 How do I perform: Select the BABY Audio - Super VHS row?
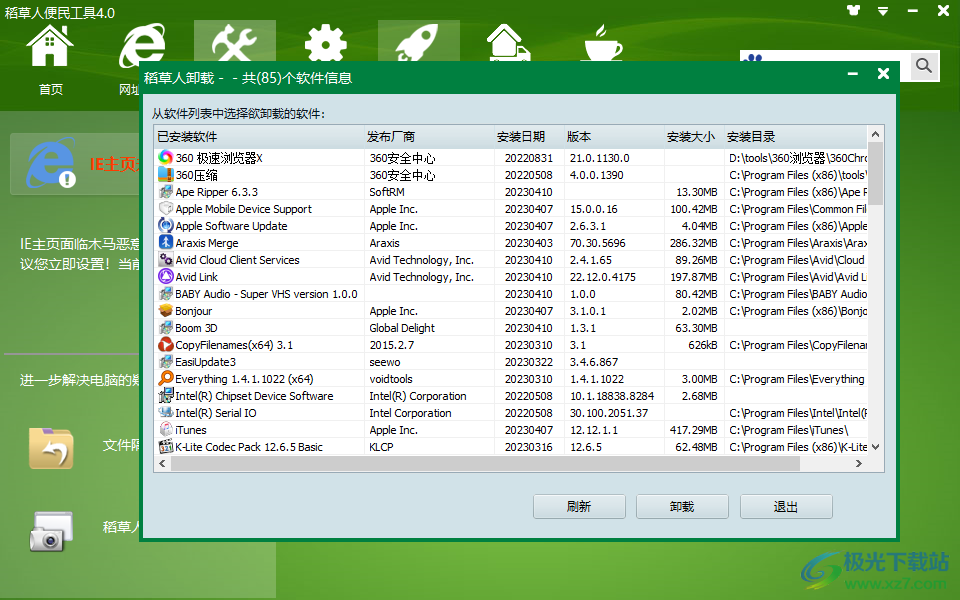tap(511, 294)
